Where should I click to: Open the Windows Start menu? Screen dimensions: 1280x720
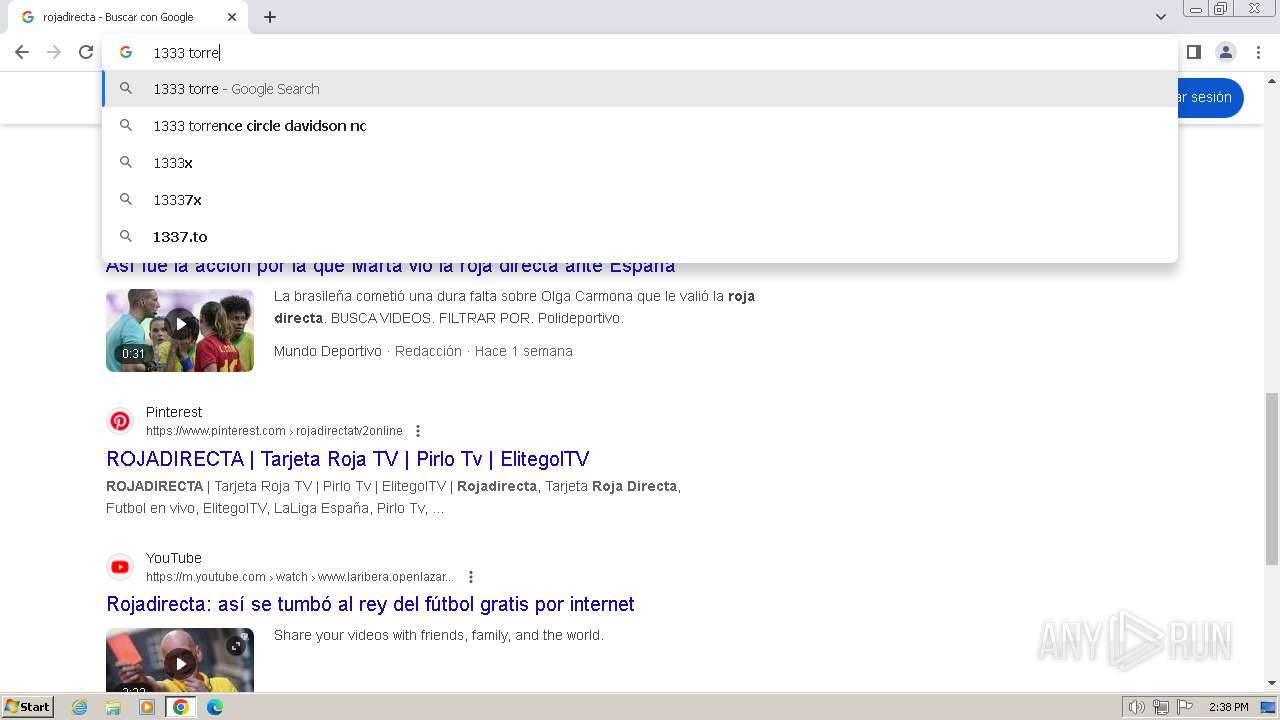point(27,707)
